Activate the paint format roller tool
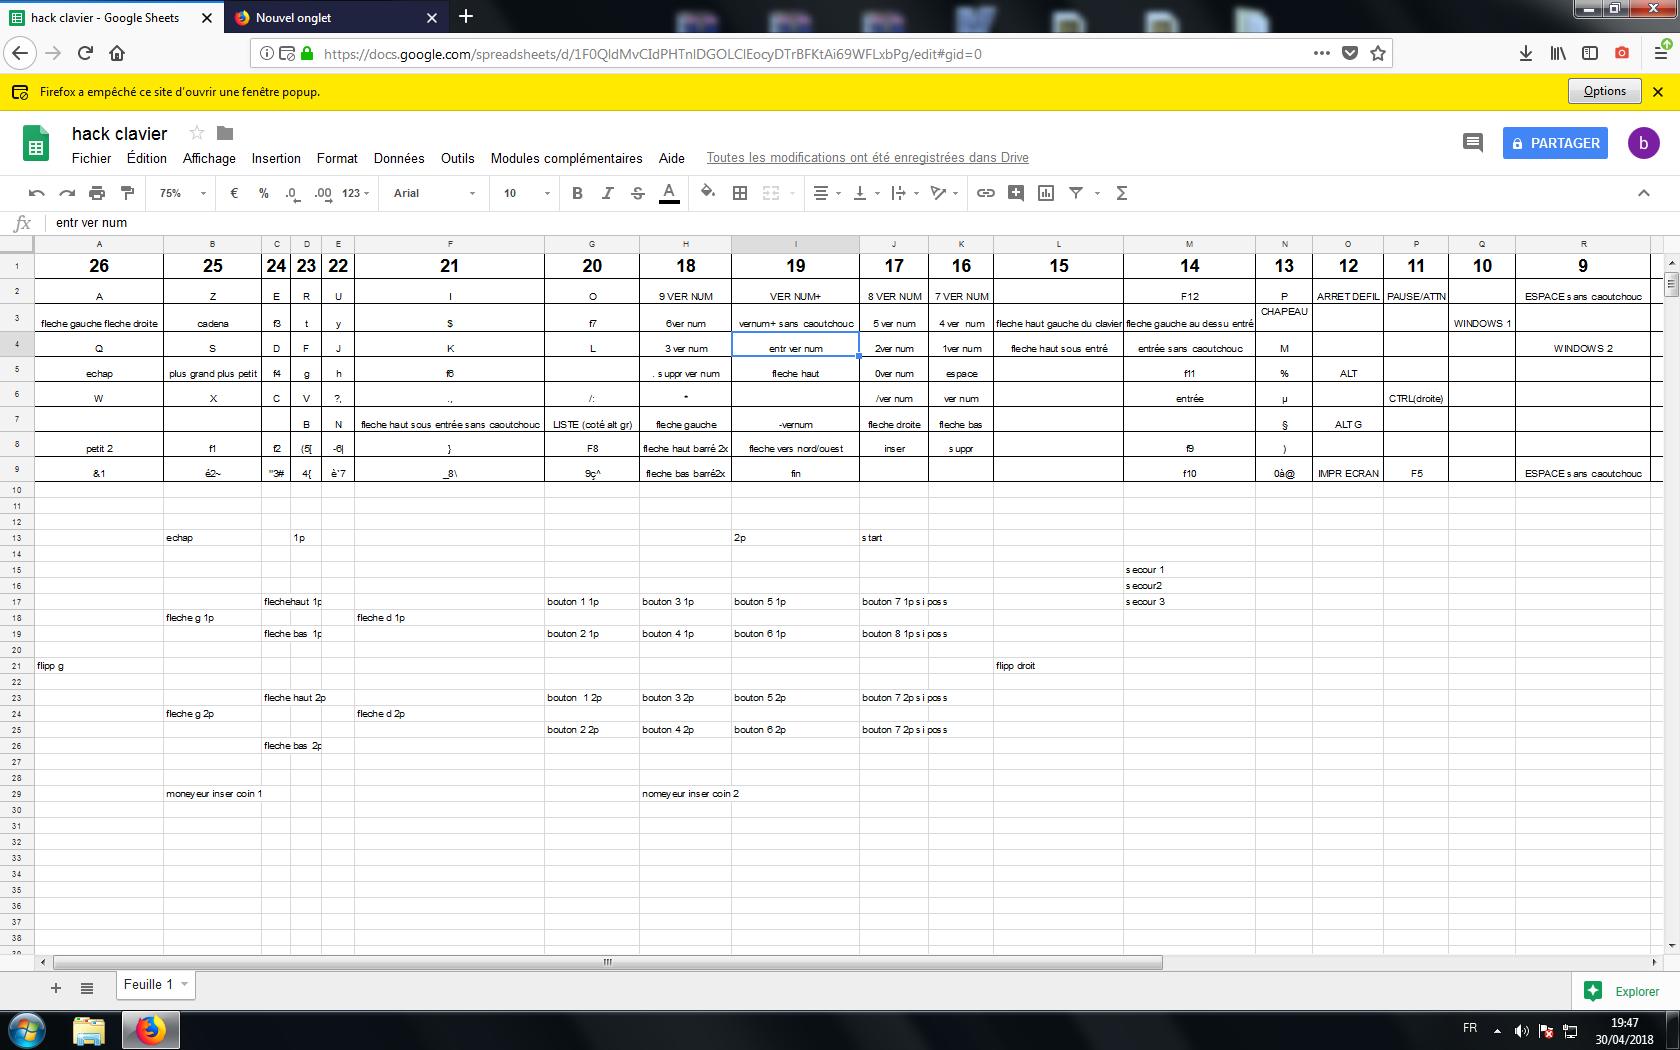 [x=127, y=193]
